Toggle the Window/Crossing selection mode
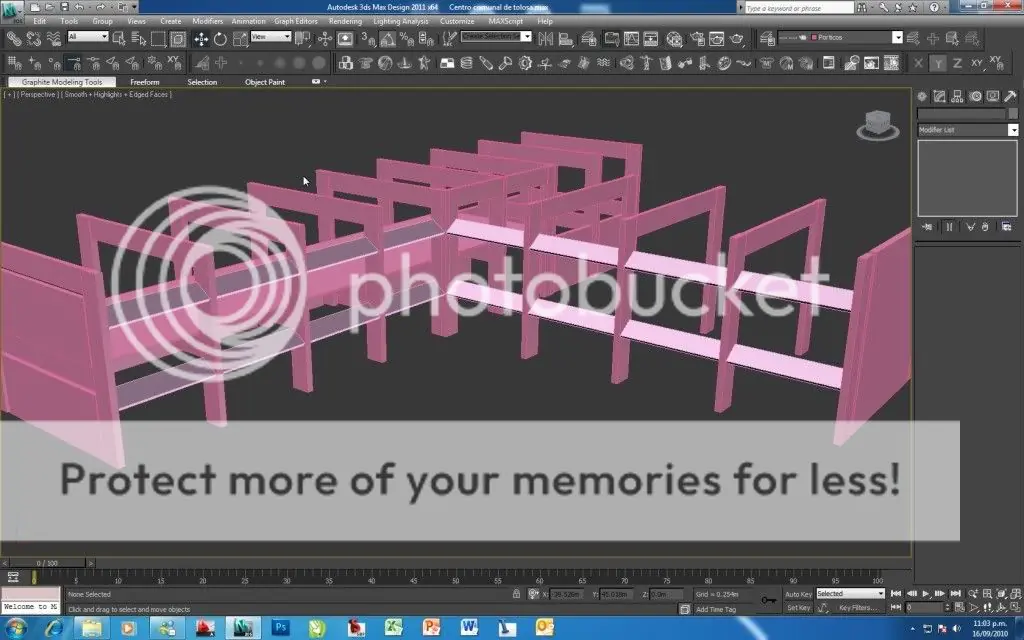The width and height of the screenshot is (1024, 640). click(179, 38)
